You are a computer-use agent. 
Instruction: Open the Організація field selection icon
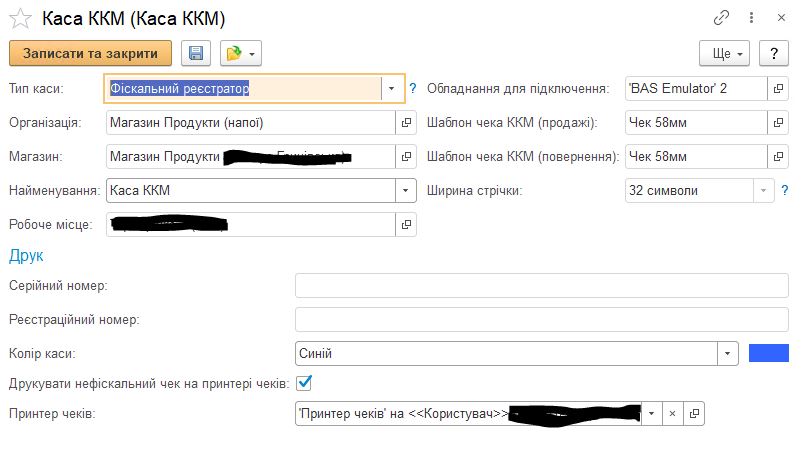[407, 122]
